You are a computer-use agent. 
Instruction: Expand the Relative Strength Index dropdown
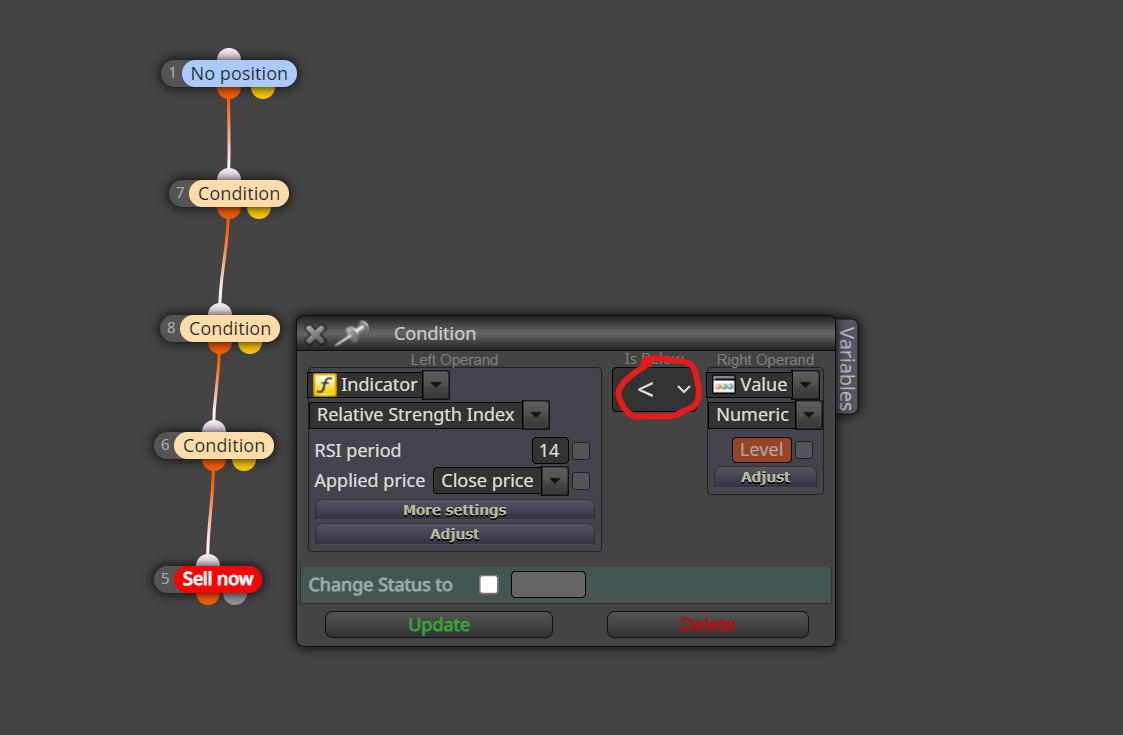tap(536, 415)
